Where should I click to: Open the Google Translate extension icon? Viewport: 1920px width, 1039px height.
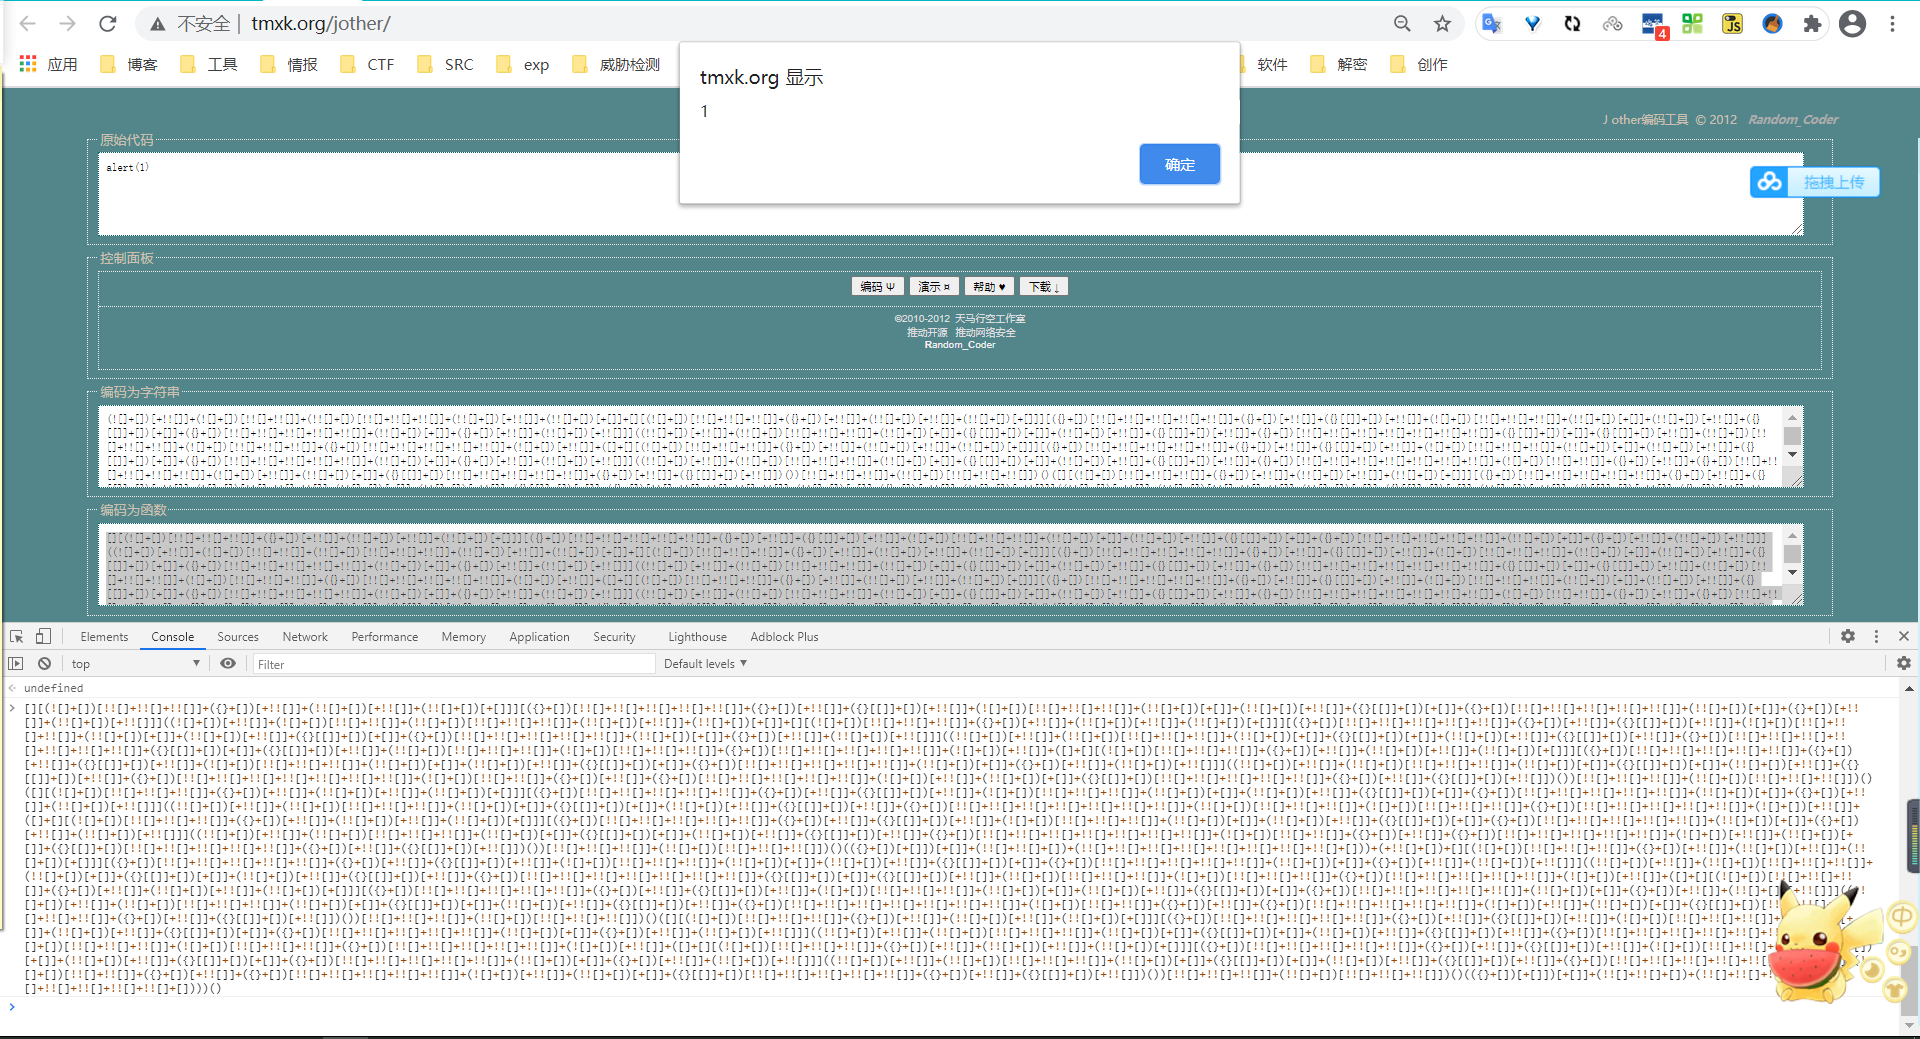pyautogui.click(x=1492, y=23)
